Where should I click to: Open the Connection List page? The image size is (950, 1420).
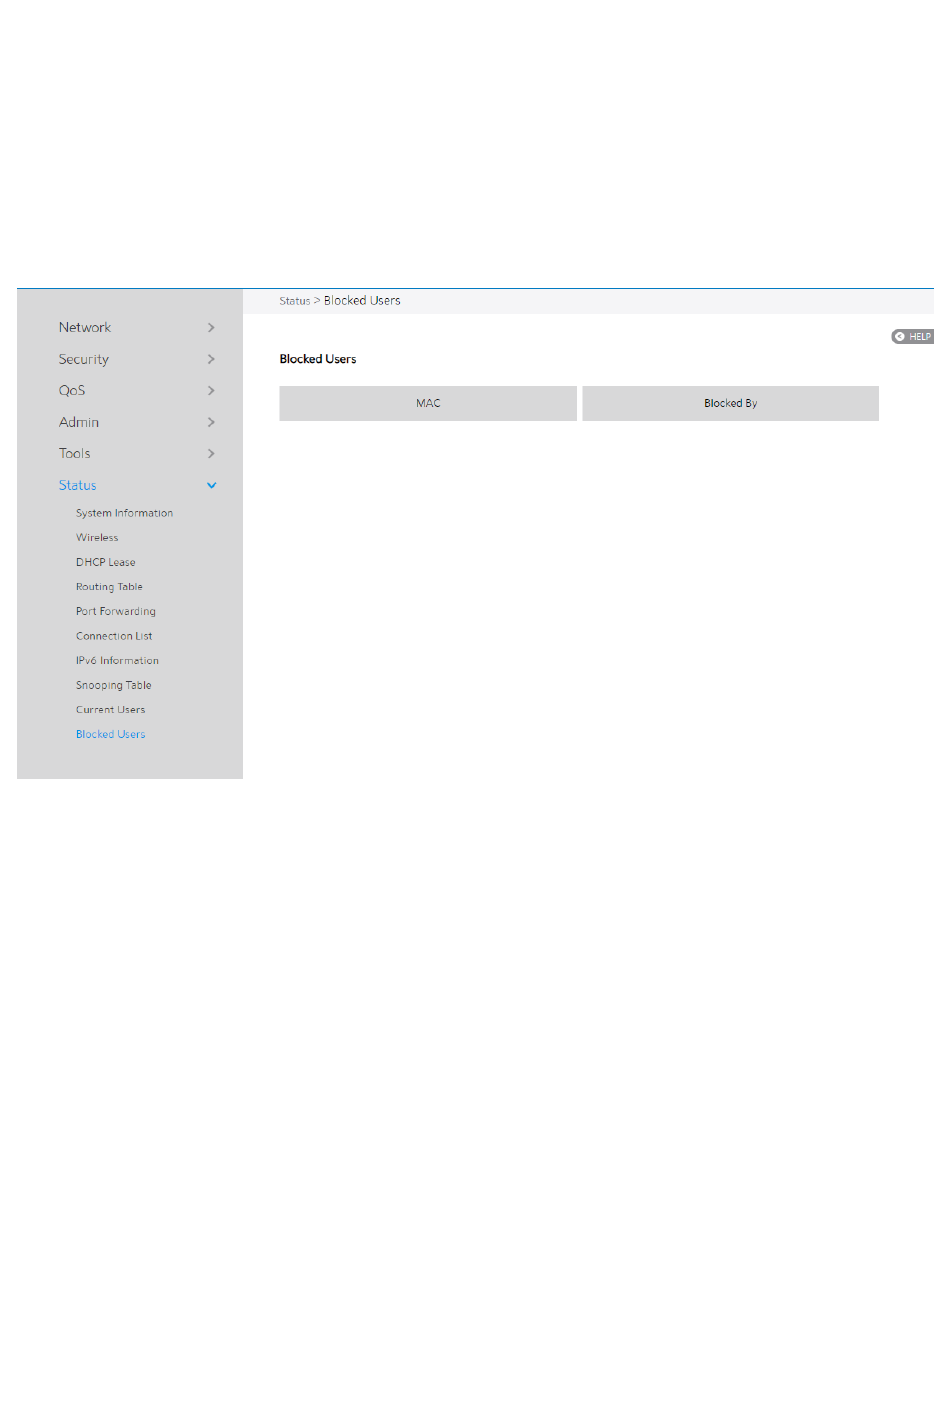click(114, 636)
